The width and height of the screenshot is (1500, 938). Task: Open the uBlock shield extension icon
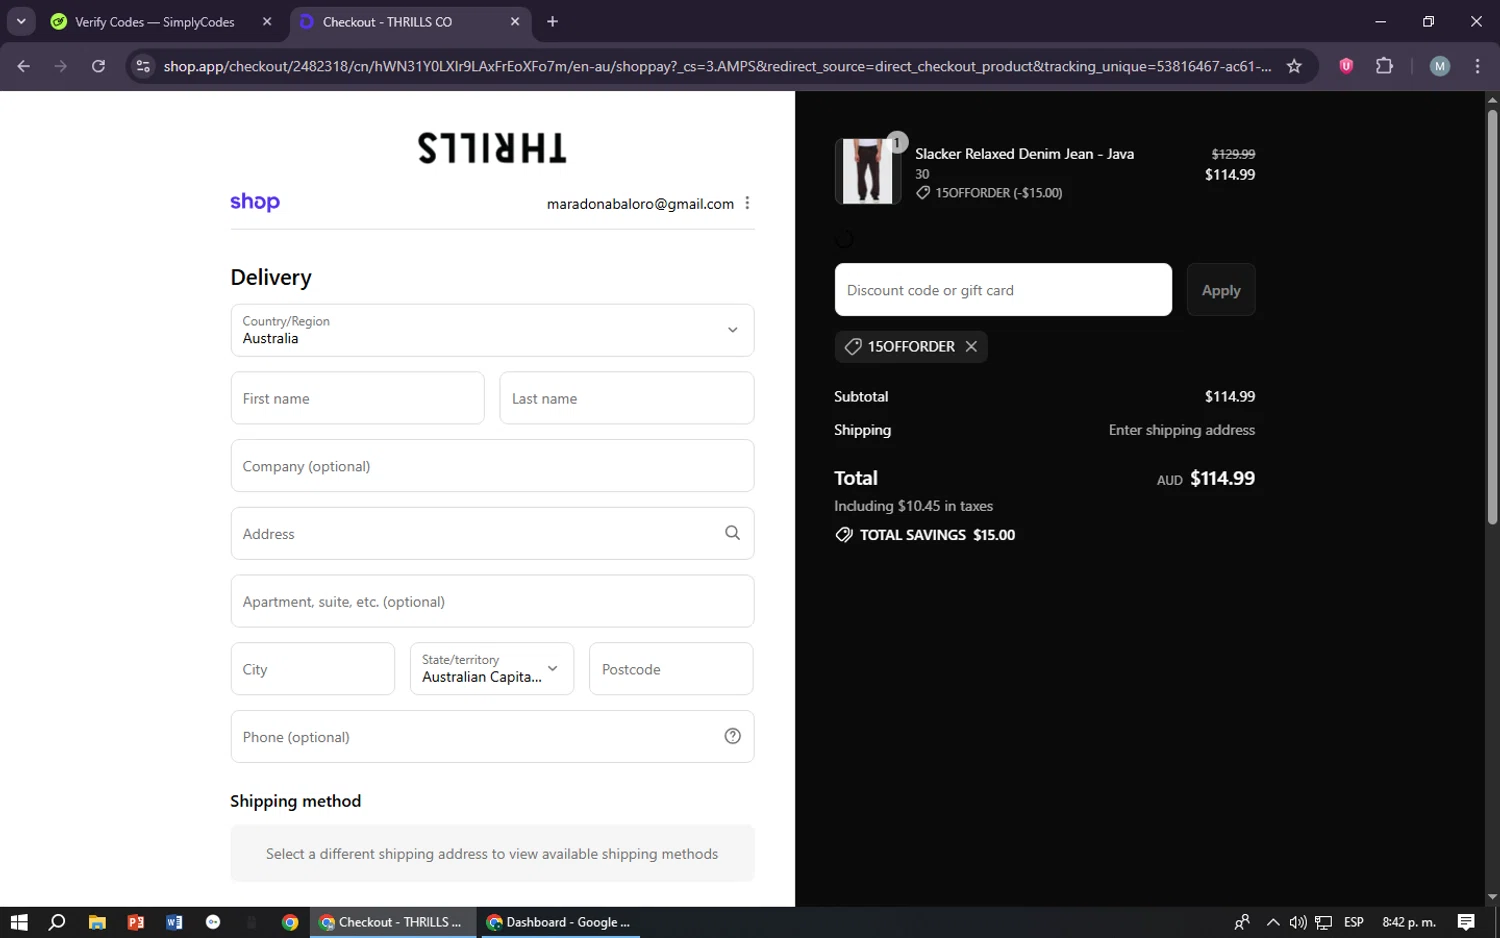point(1346,66)
